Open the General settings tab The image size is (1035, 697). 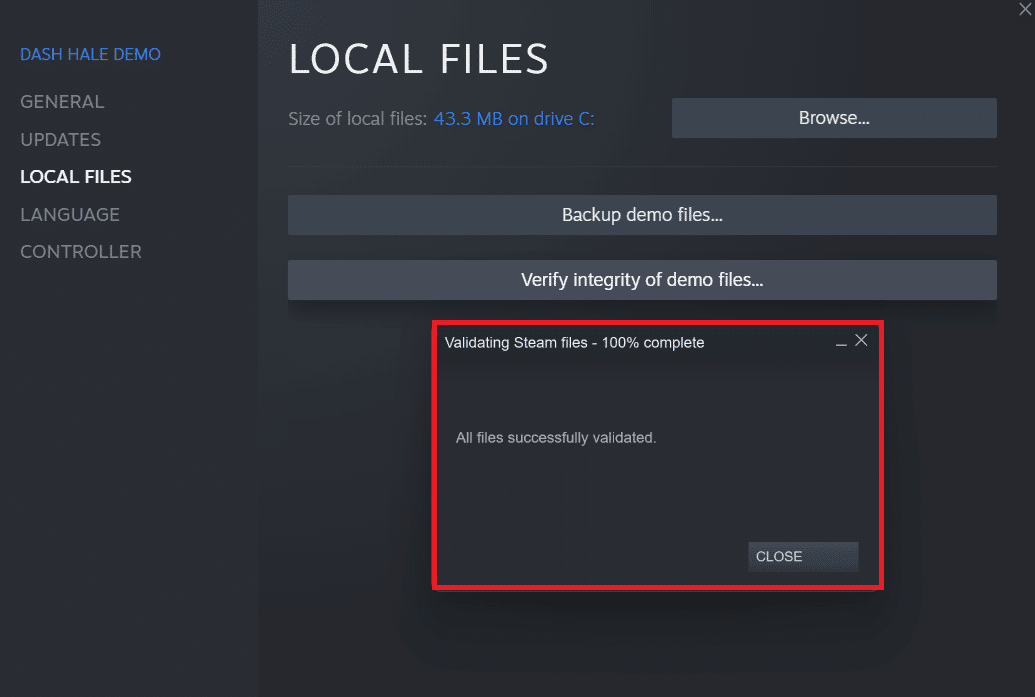pos(62,102)
